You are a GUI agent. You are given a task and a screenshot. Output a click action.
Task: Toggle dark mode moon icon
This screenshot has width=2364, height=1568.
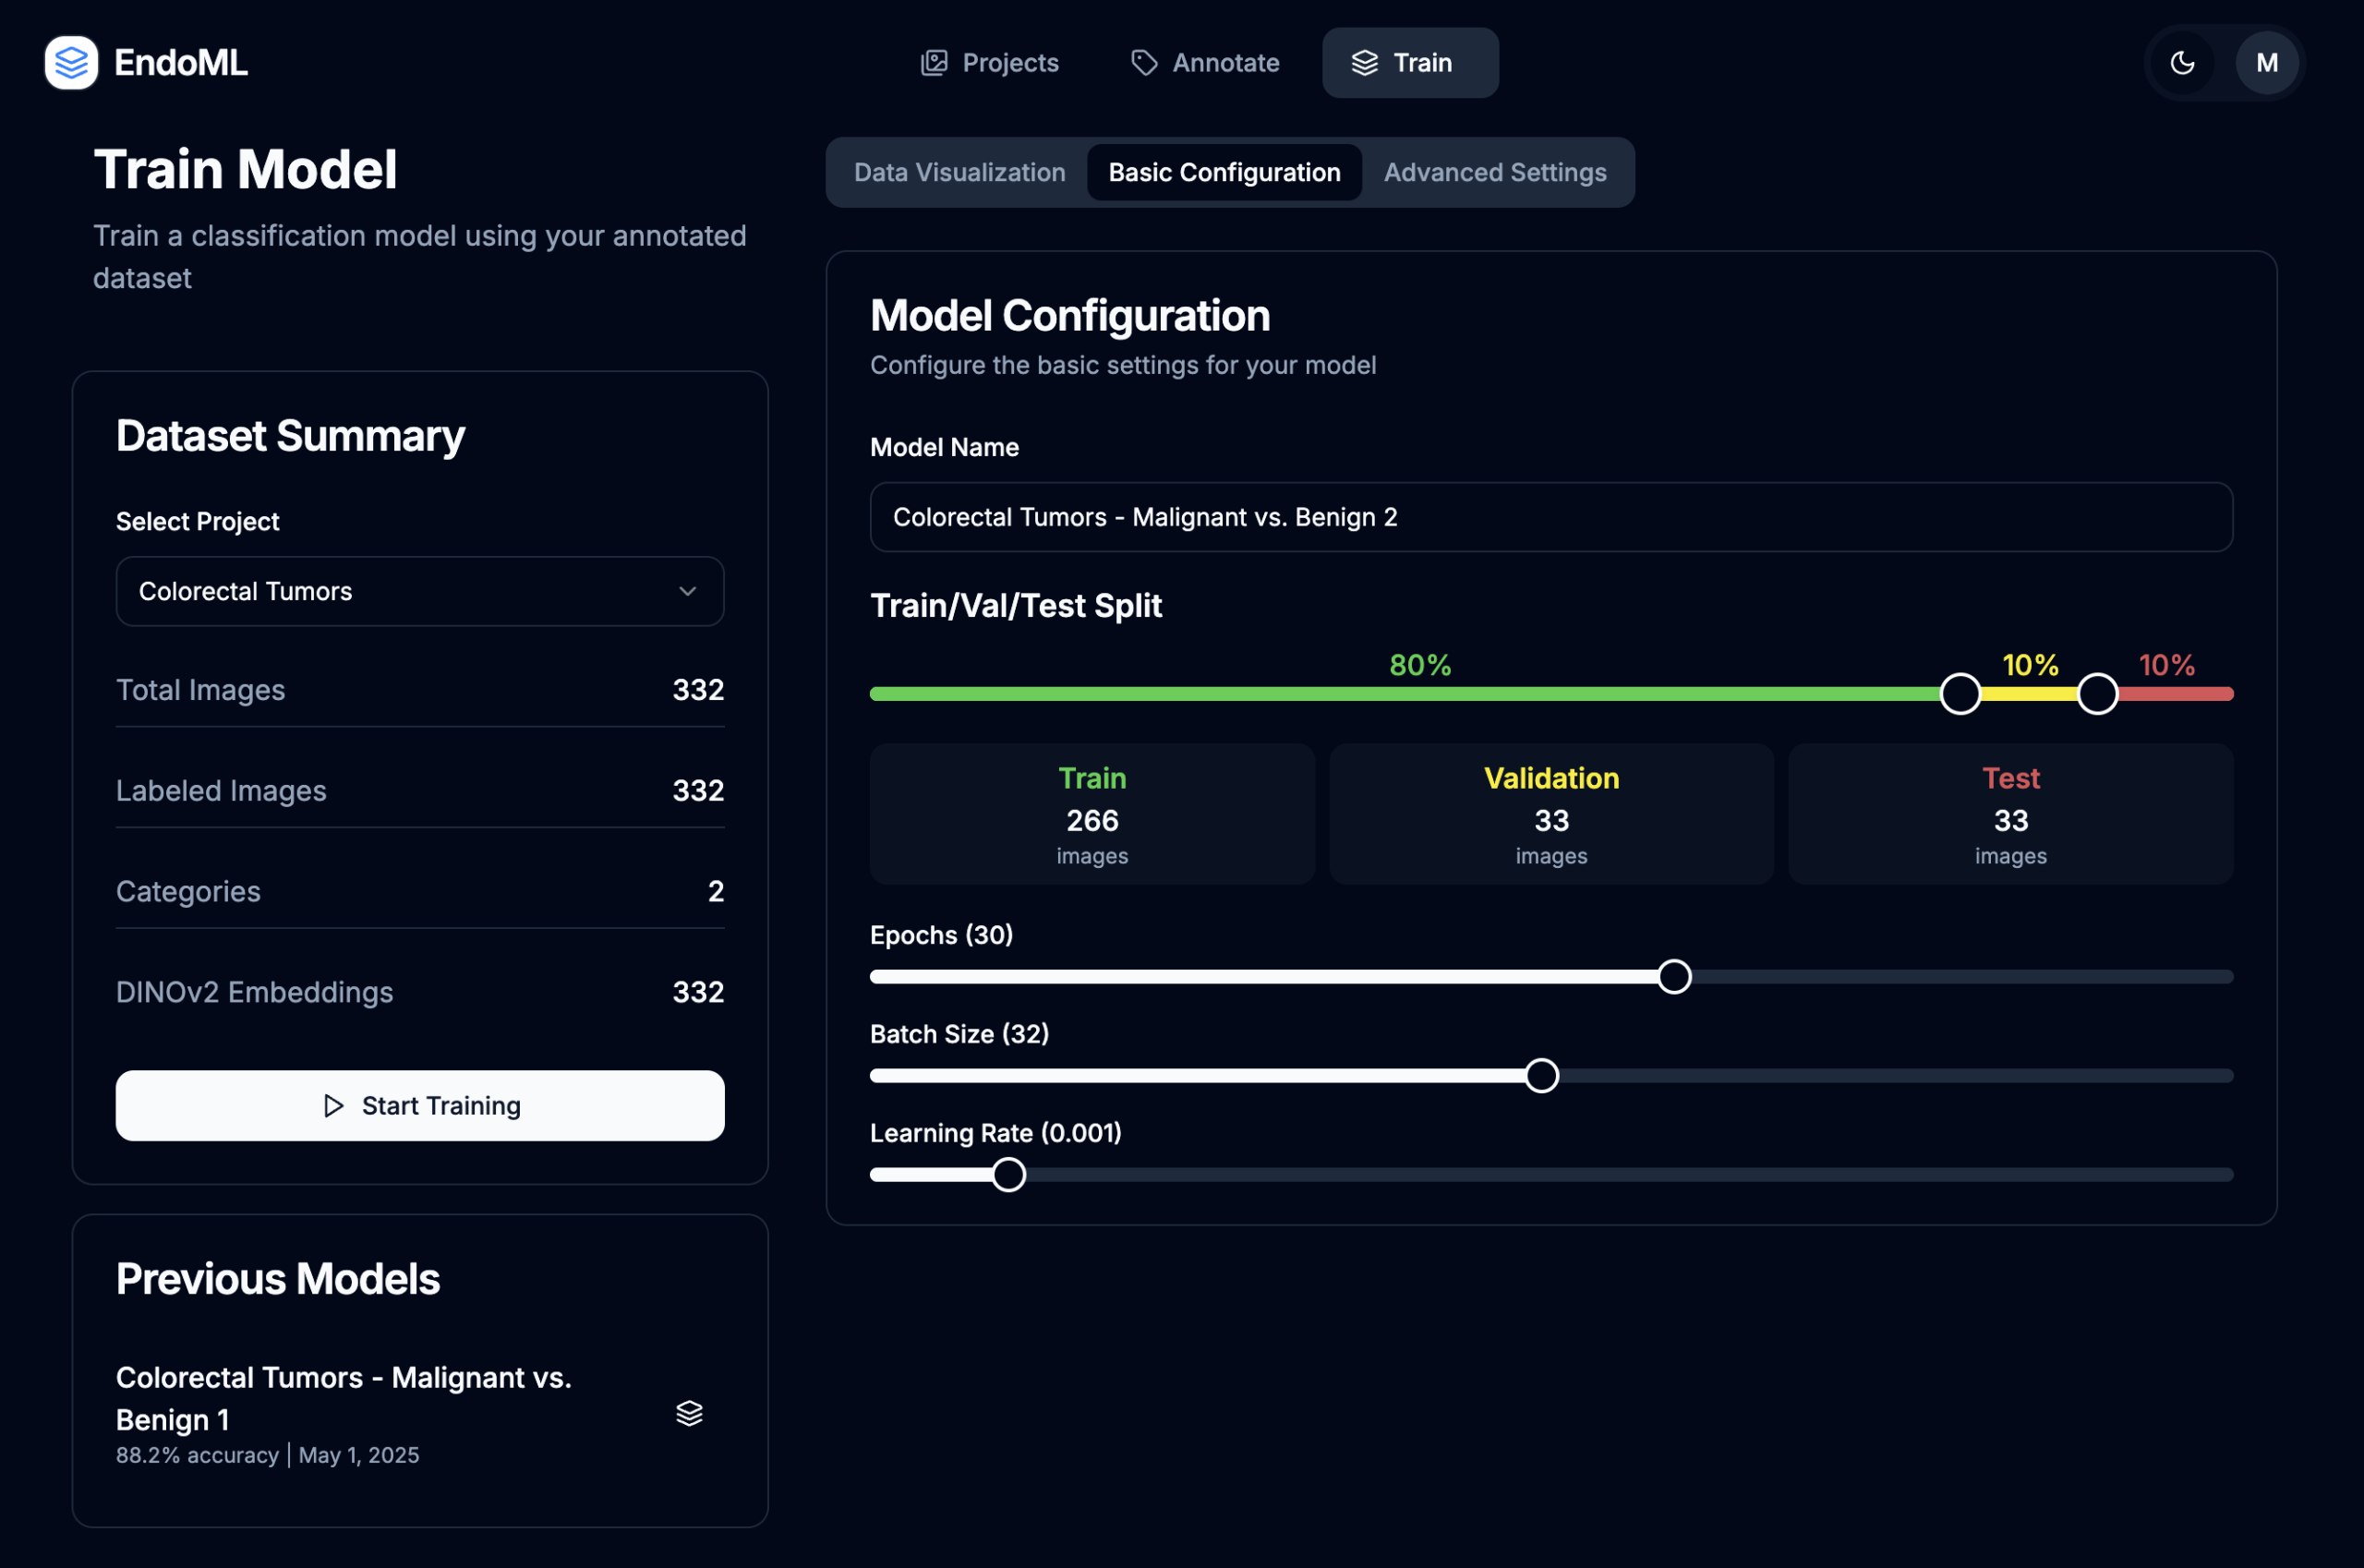tap(2182, 63)
